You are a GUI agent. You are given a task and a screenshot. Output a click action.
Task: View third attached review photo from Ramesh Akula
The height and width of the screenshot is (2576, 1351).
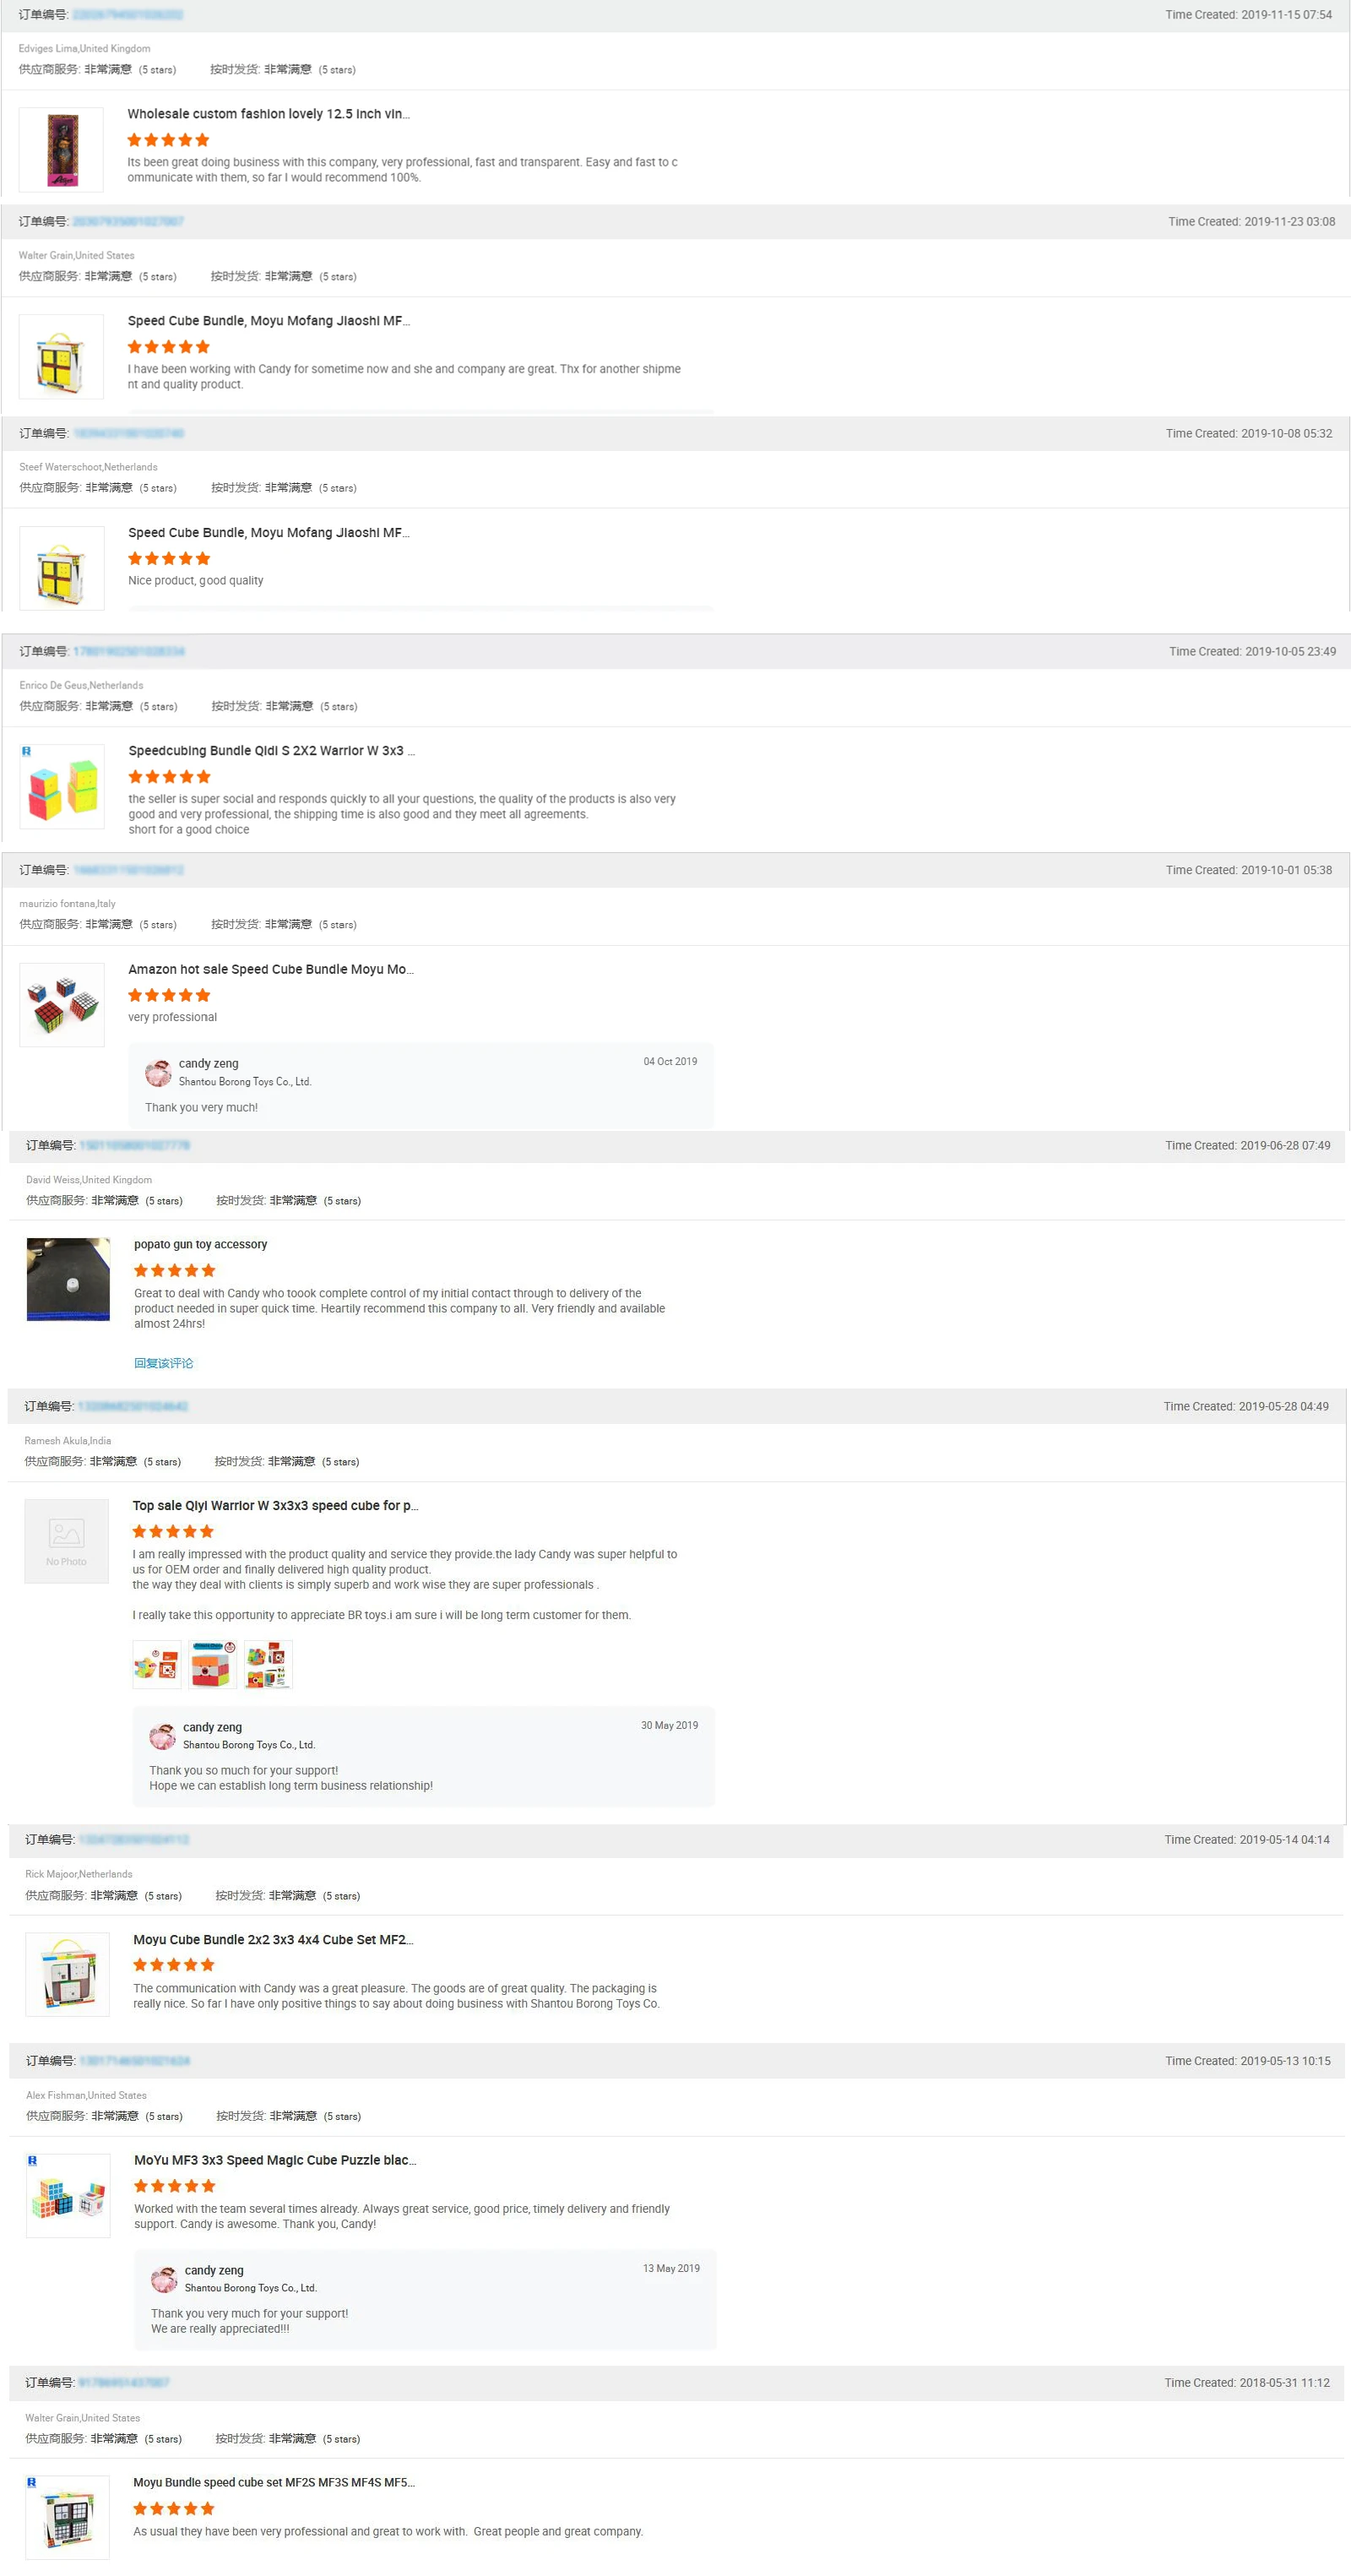coord(268,1664)
